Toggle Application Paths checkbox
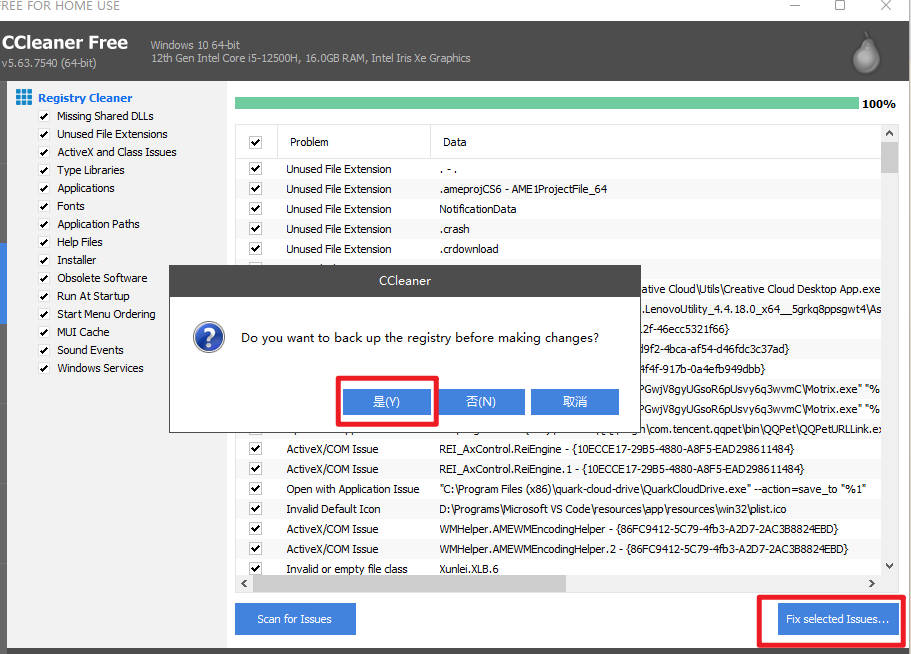 click(x=44, y=224)
